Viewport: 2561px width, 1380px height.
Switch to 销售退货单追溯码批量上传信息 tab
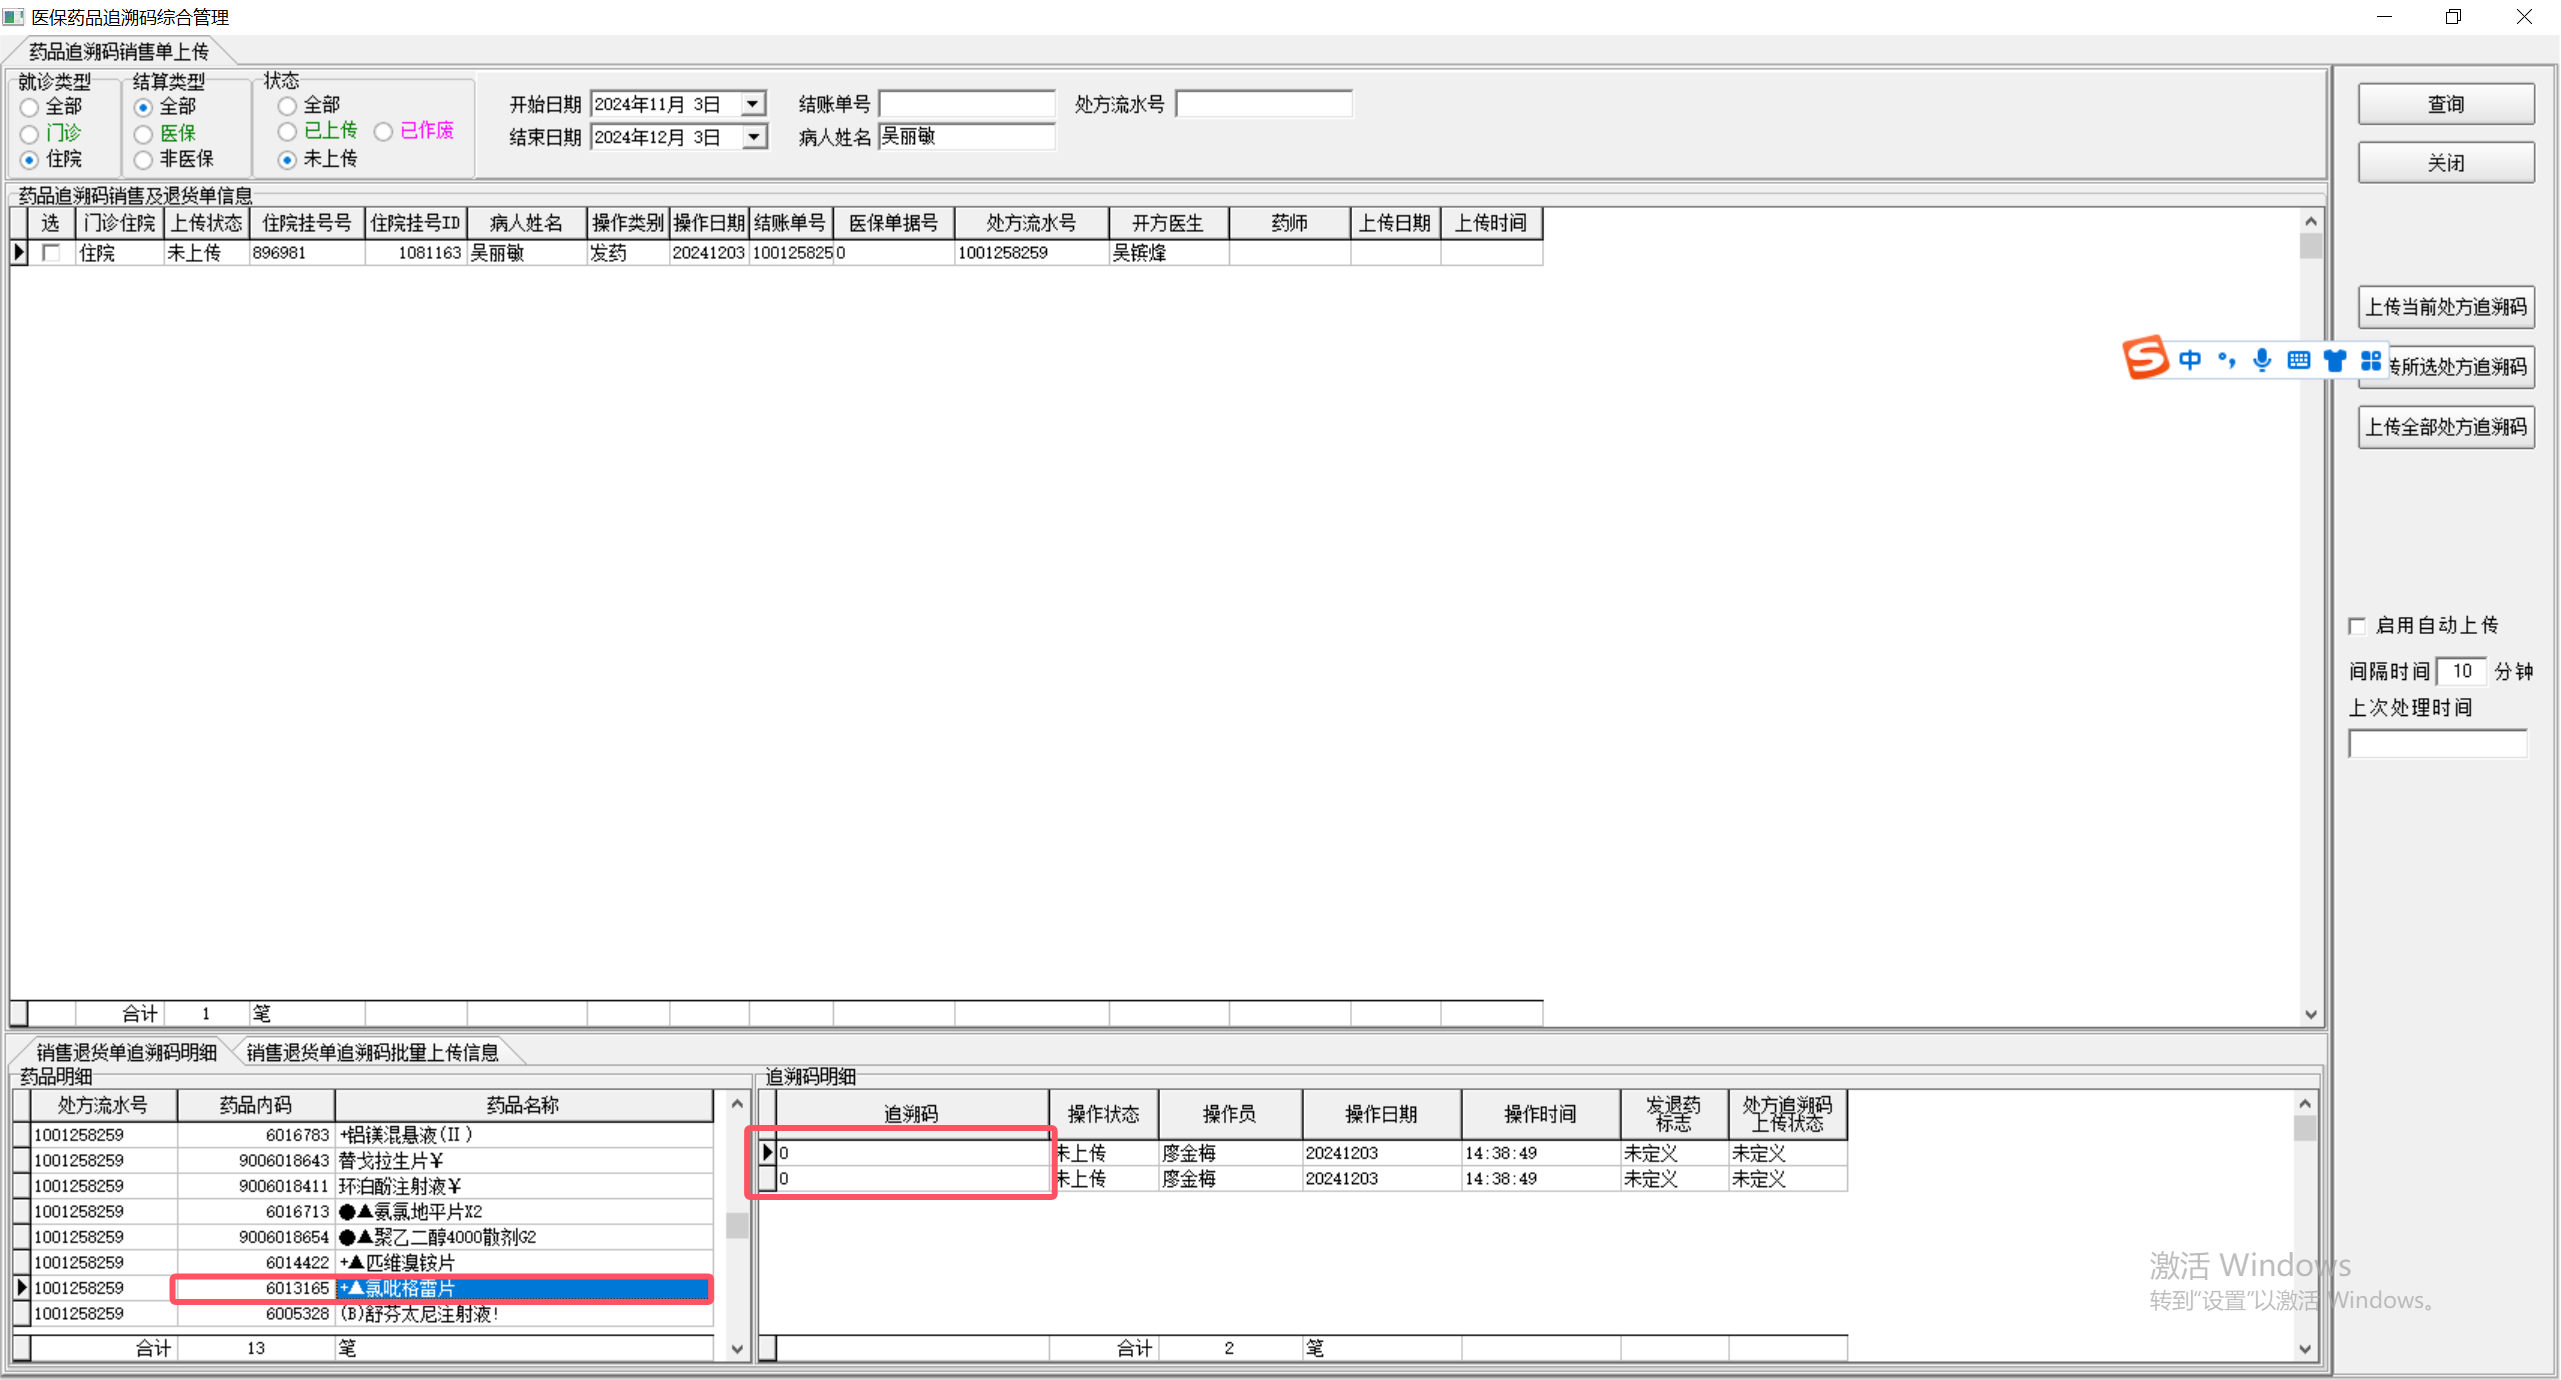click(x=372, y=1052)
